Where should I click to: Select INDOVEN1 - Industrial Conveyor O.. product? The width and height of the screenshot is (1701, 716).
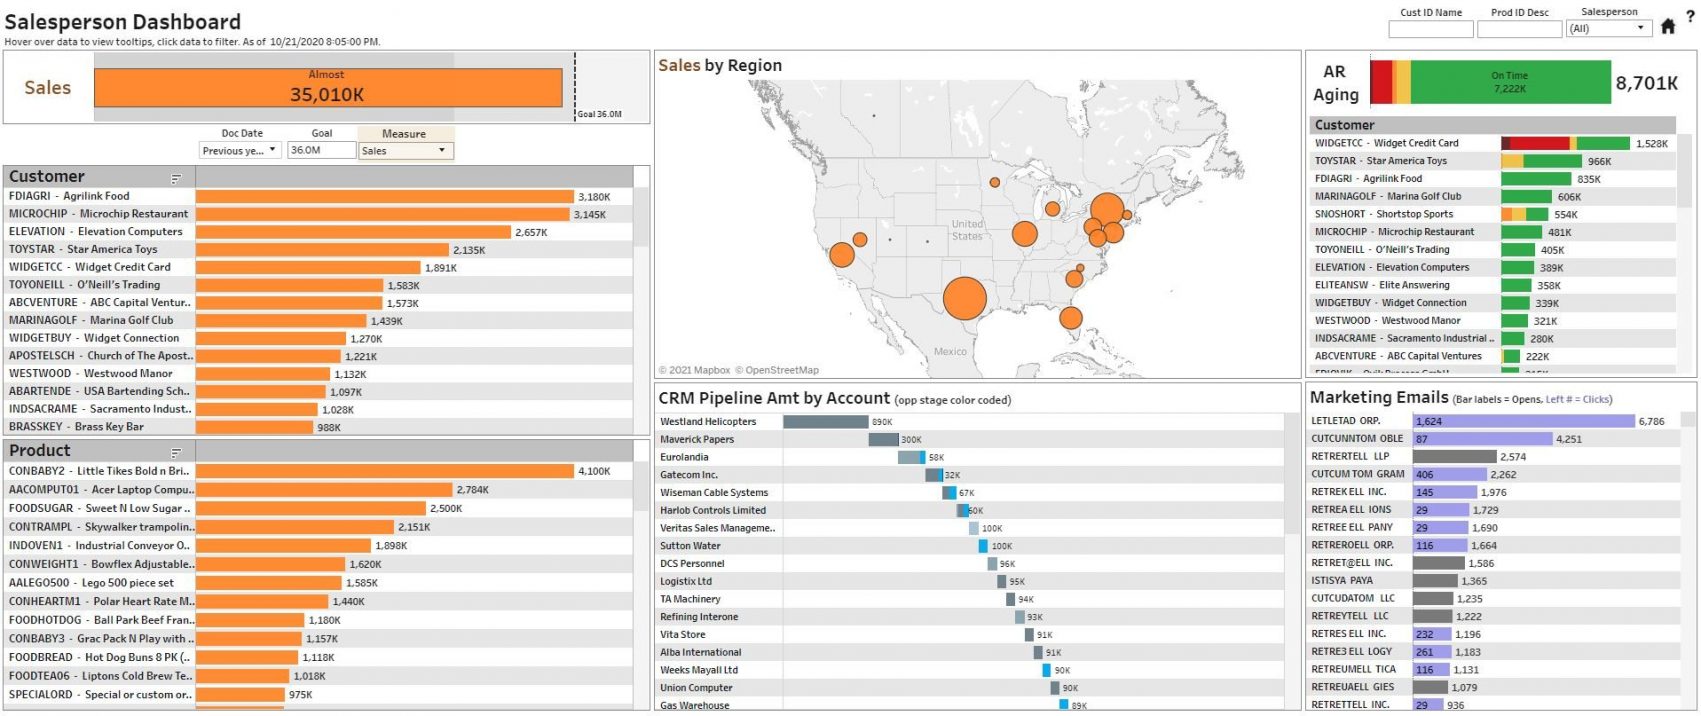pyautogui.click(x=318, y=546)
